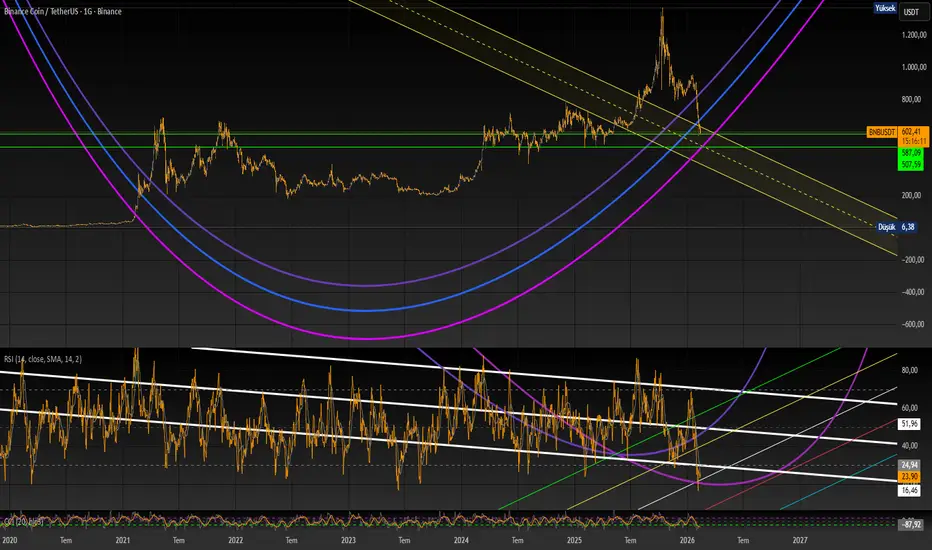Click the 15:16:11 bar countdown timer

coord(911,142)
